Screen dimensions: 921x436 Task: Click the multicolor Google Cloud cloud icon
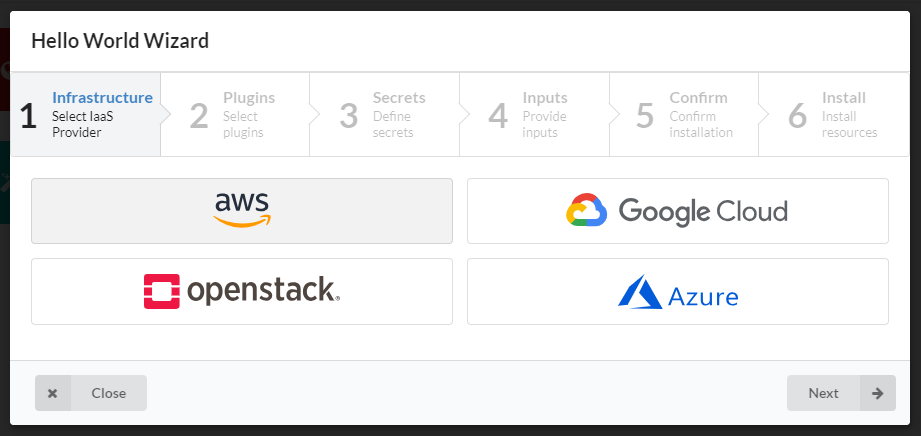(586, 210)
